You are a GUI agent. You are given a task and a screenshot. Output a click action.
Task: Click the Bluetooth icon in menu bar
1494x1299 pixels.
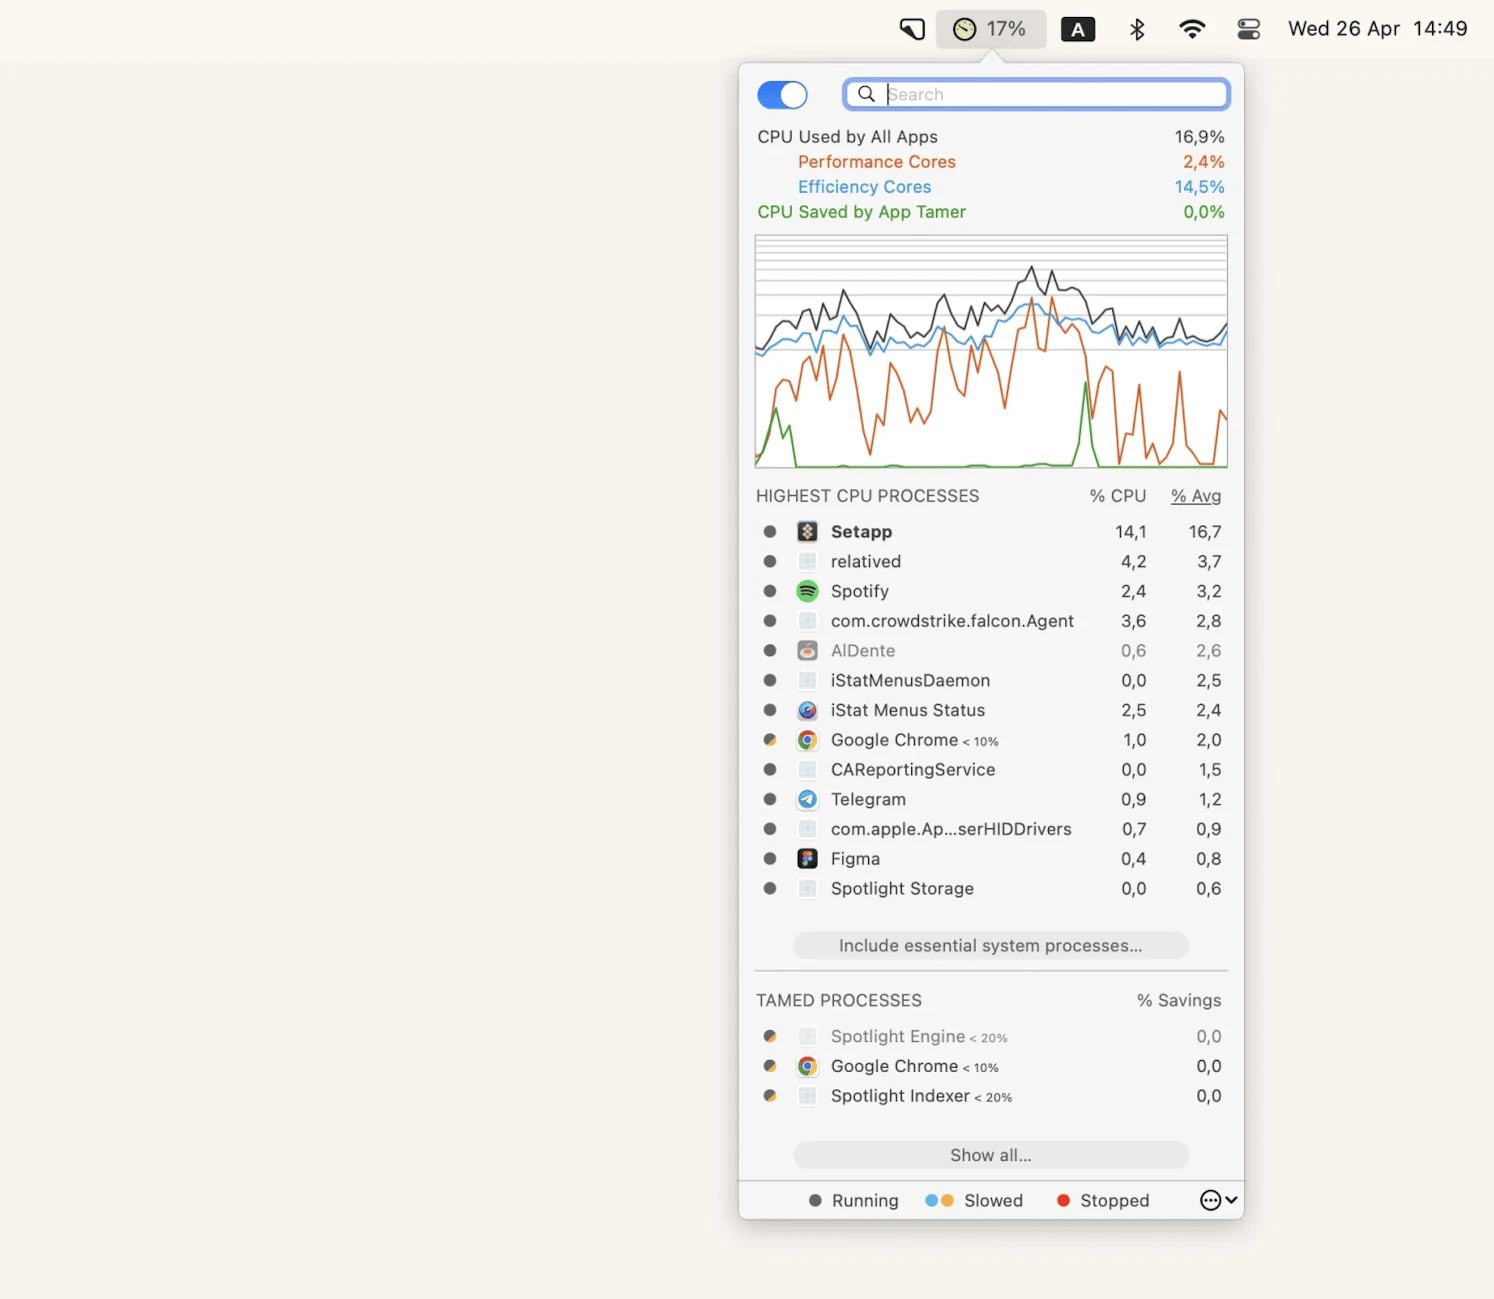coord(1137,29)
